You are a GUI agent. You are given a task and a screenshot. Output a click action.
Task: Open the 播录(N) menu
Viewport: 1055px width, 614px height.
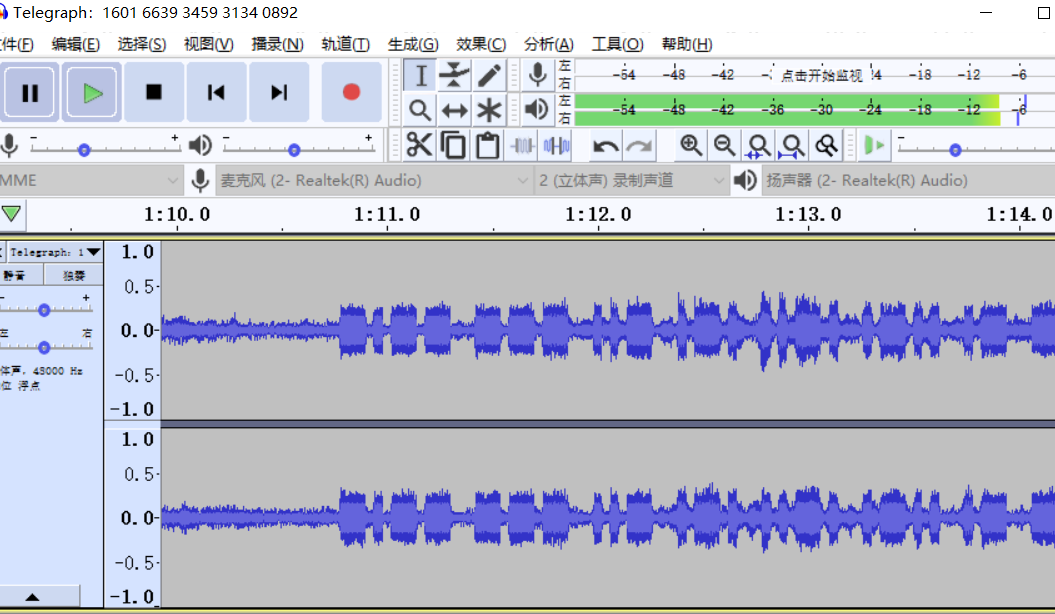(x=277, y=44)
